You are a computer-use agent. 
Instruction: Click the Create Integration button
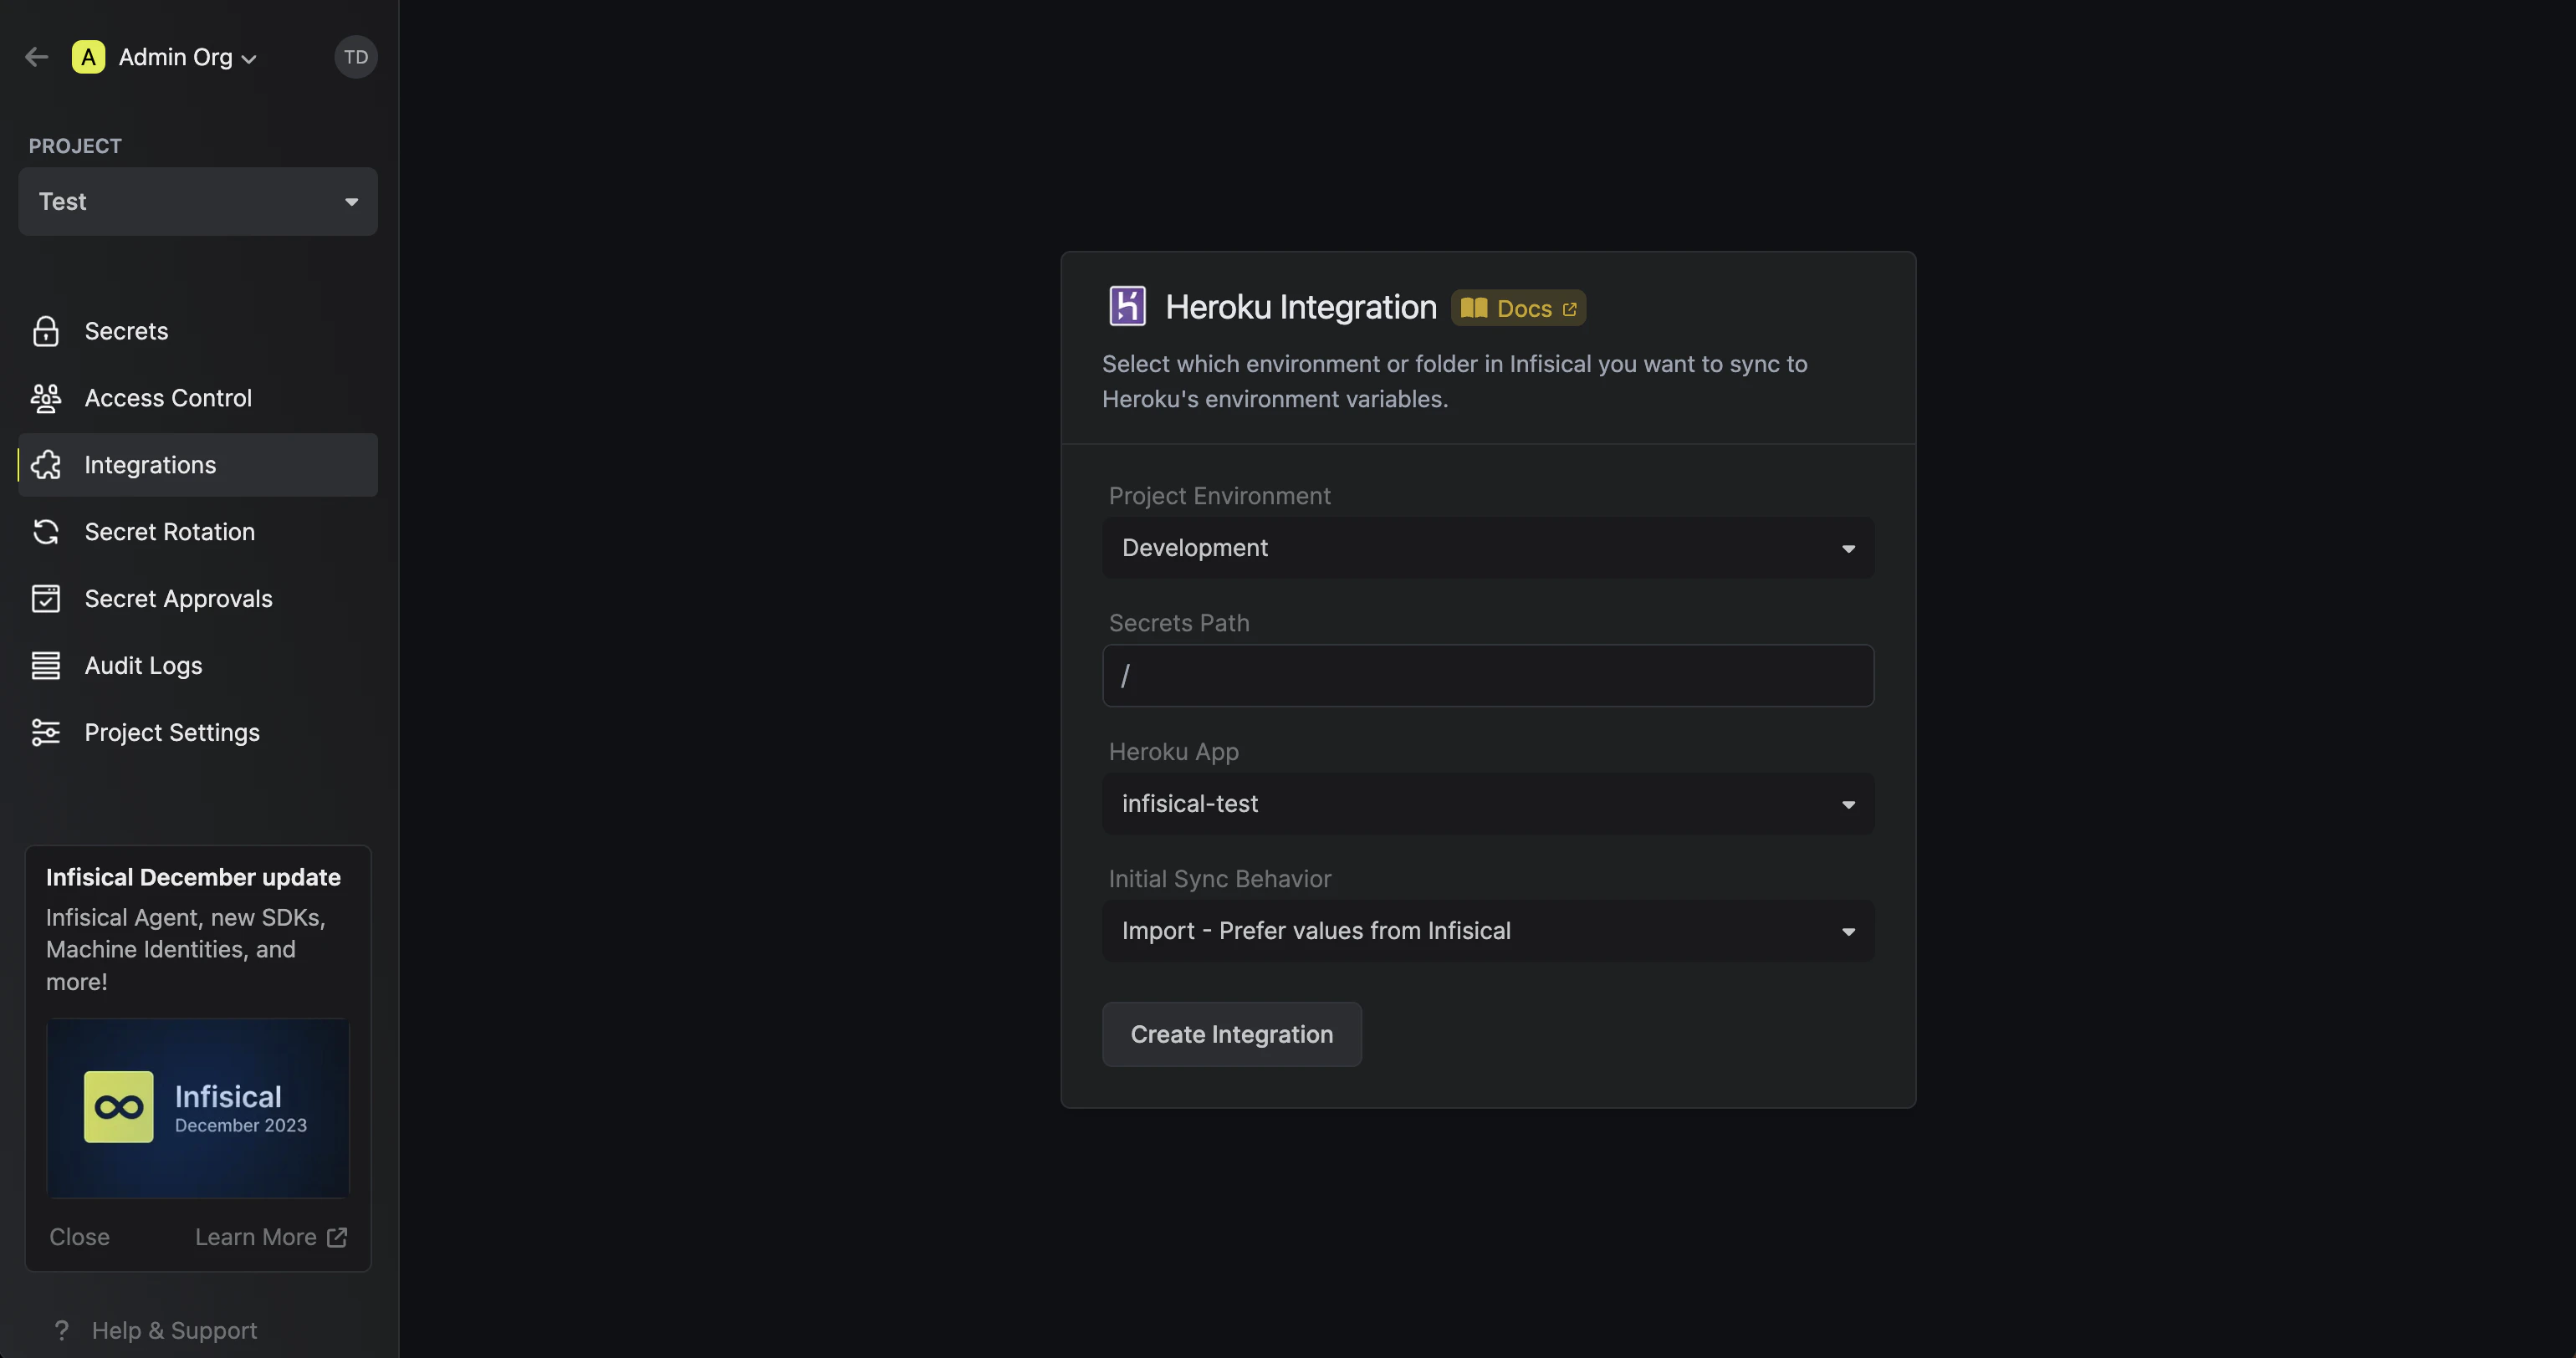tap(1232, 1034)
